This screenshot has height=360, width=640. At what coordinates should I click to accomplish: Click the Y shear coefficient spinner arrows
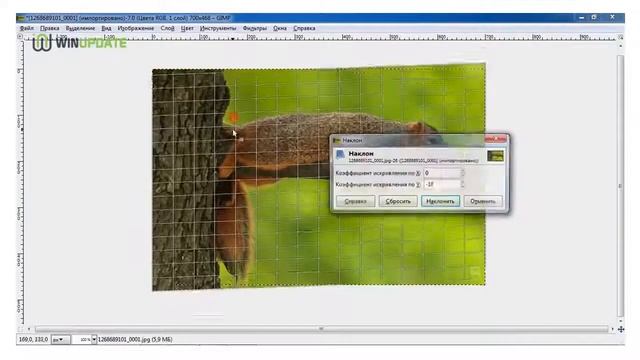coord(462,184)
